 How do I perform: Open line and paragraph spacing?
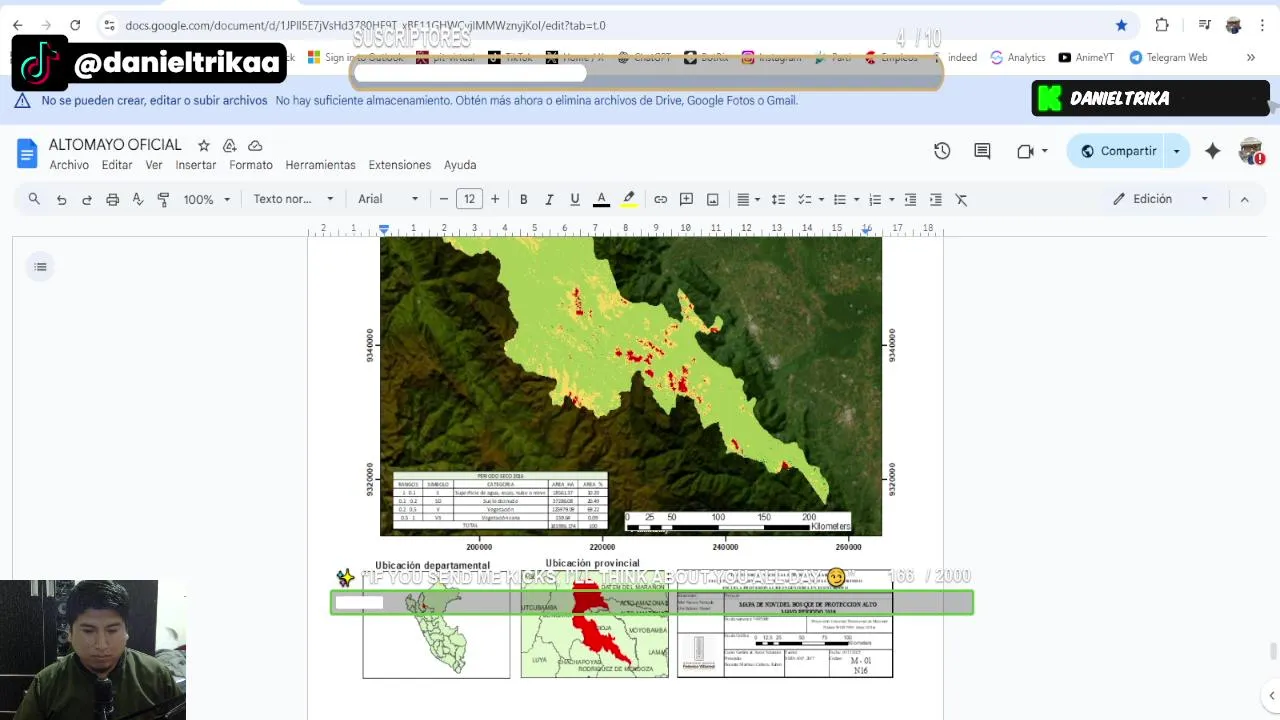(x=778, y=199)
